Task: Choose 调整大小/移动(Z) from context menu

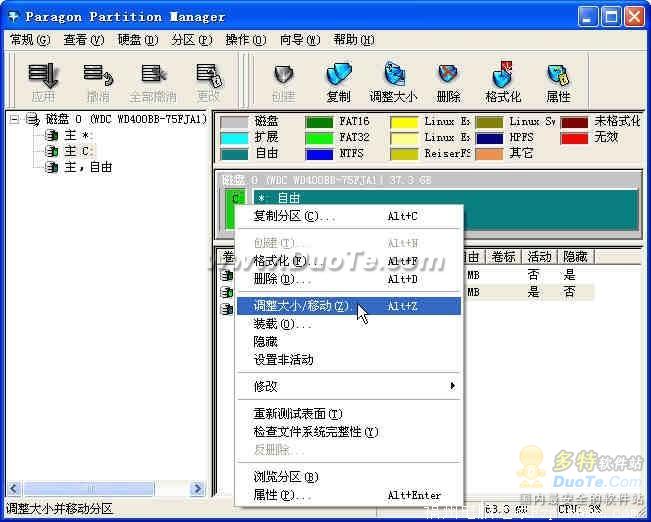Action: point(349,306)
